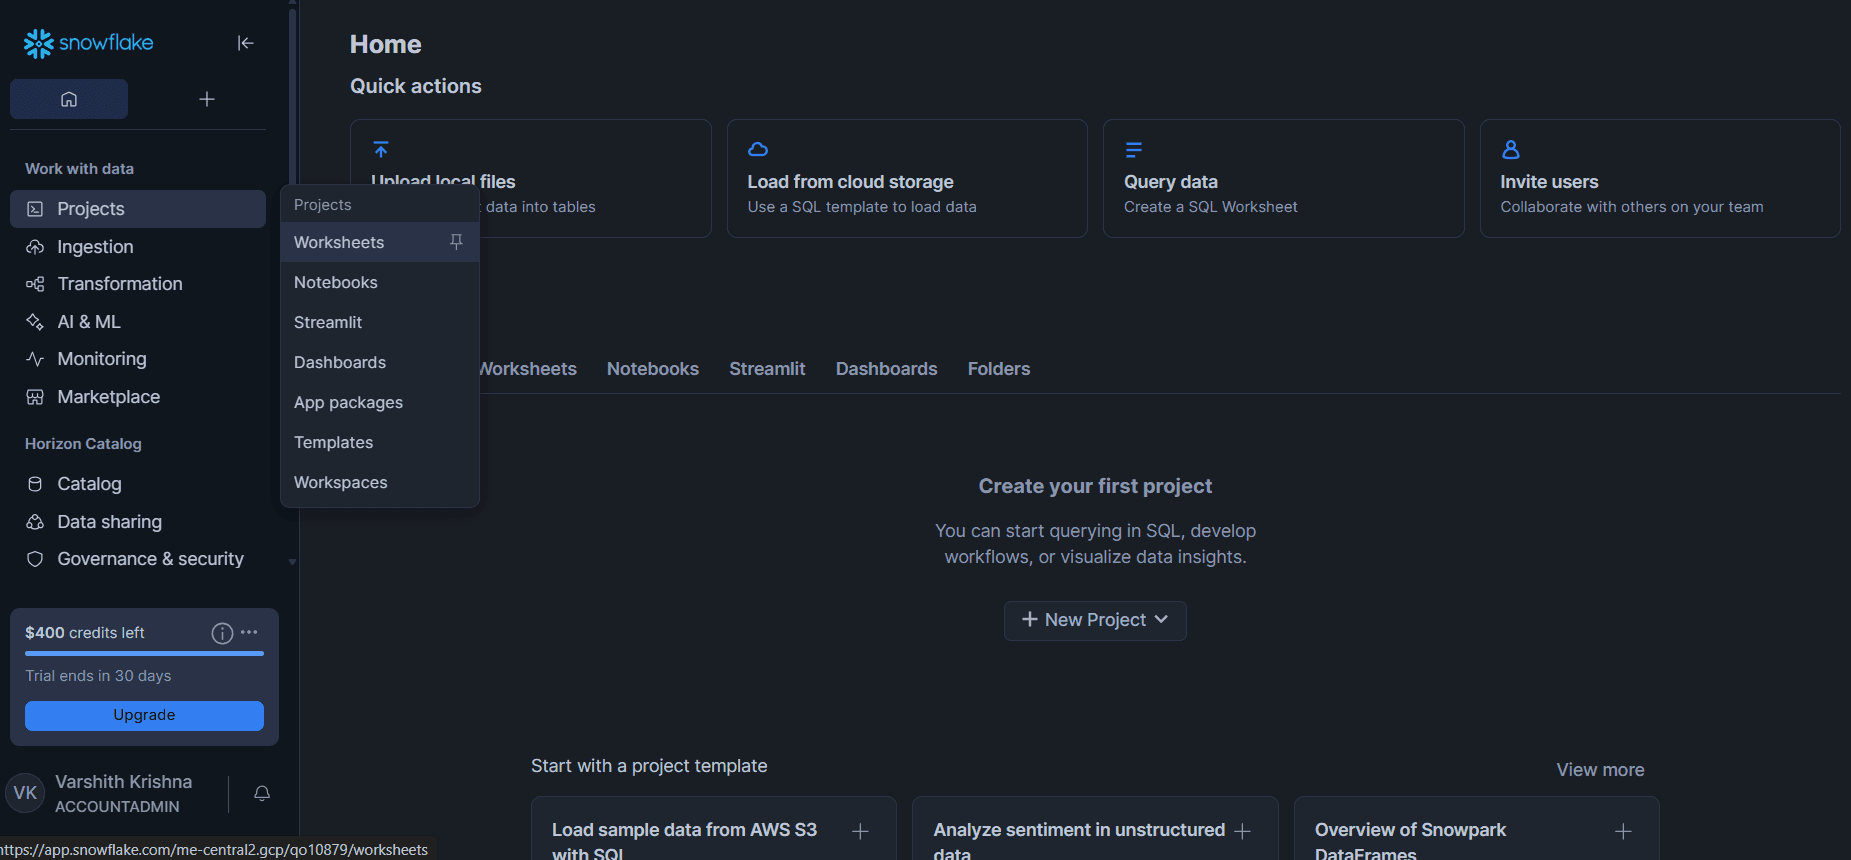Click the upload arrow icon
Viewport: 1851px width, 860px height.
coord(381,149)
